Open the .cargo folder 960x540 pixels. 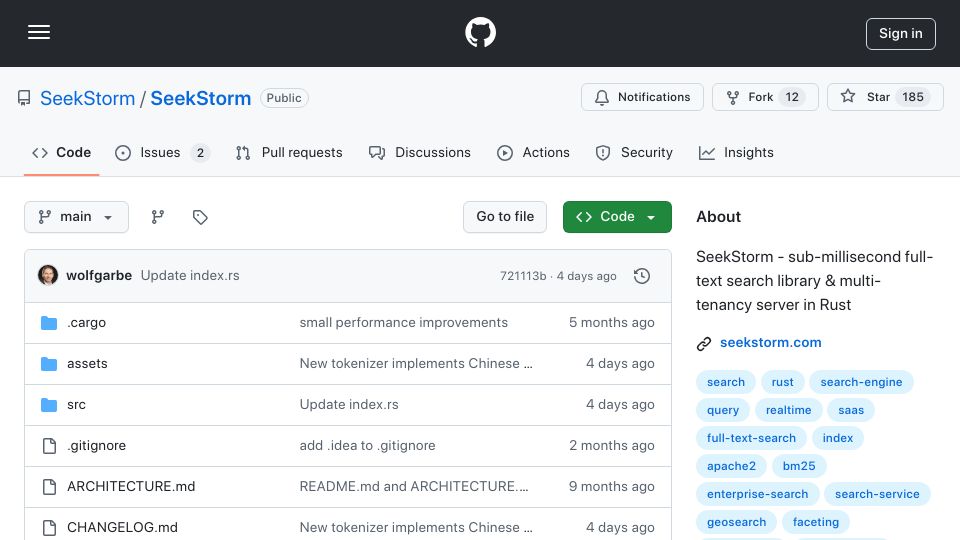[86, 323]
